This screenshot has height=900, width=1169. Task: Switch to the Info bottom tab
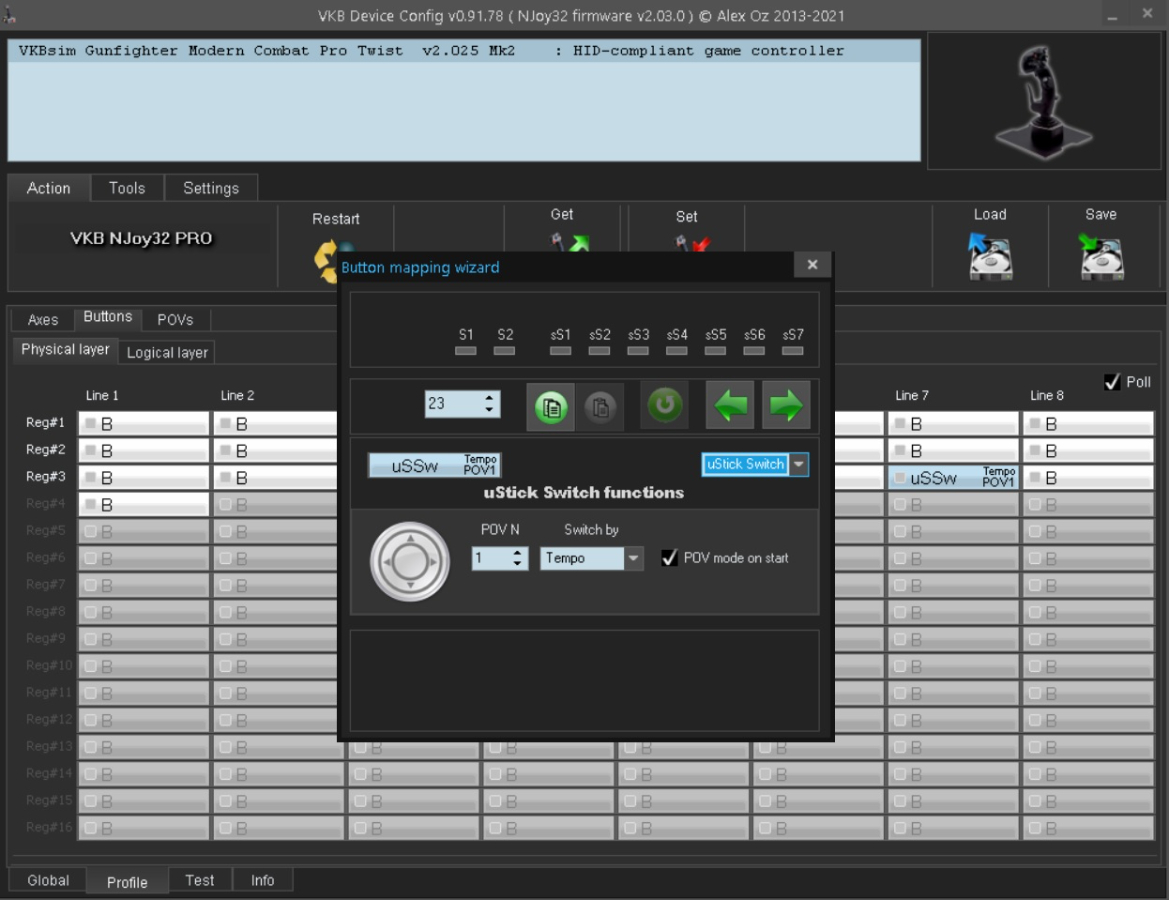[262, 880]
